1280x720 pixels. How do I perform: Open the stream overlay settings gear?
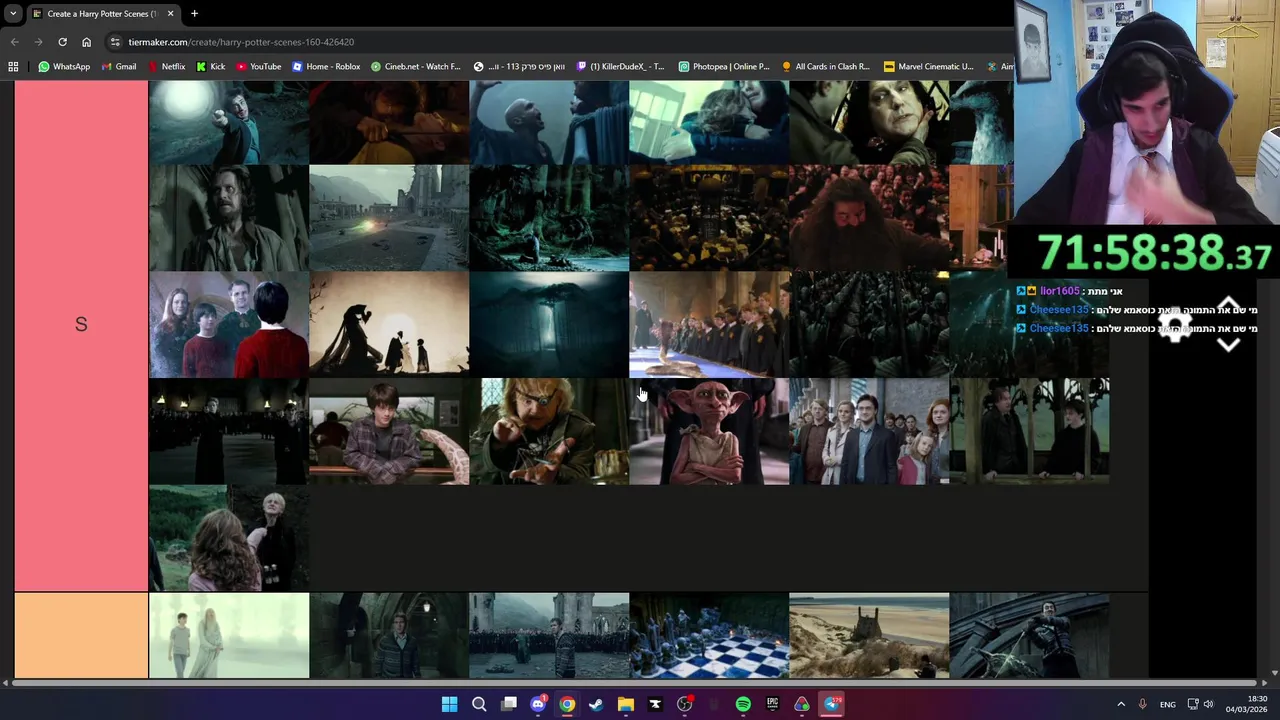point(1175,327)
